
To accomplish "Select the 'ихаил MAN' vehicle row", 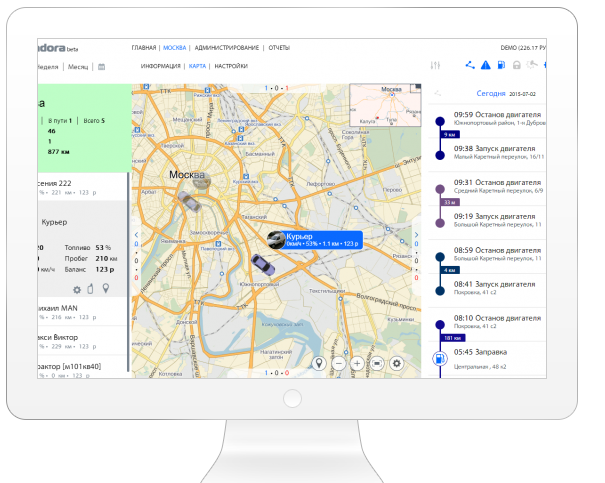I will click(x=83, y=312).
